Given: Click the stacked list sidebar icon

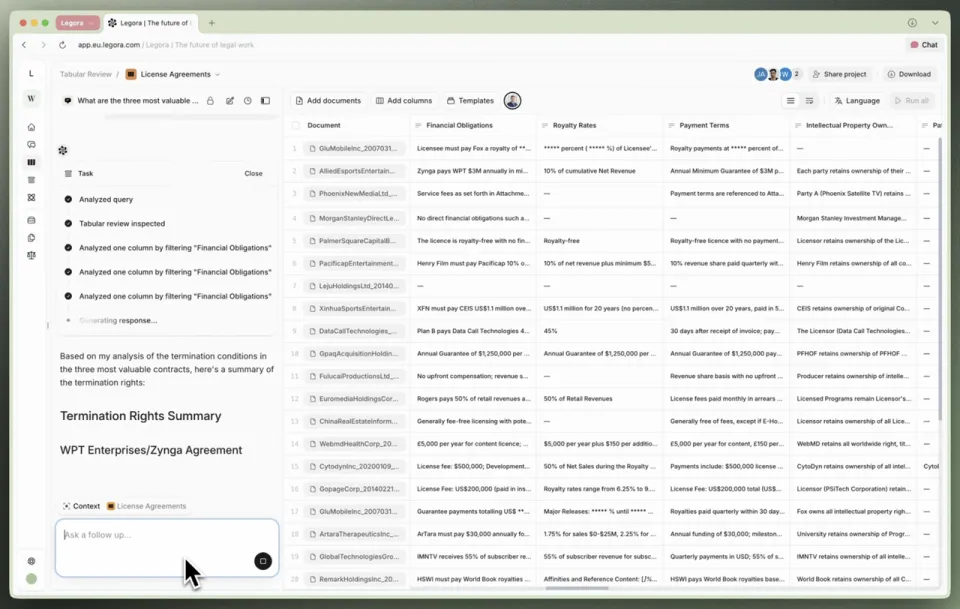Looking at the screenshot, I should [x=31, y=180].
